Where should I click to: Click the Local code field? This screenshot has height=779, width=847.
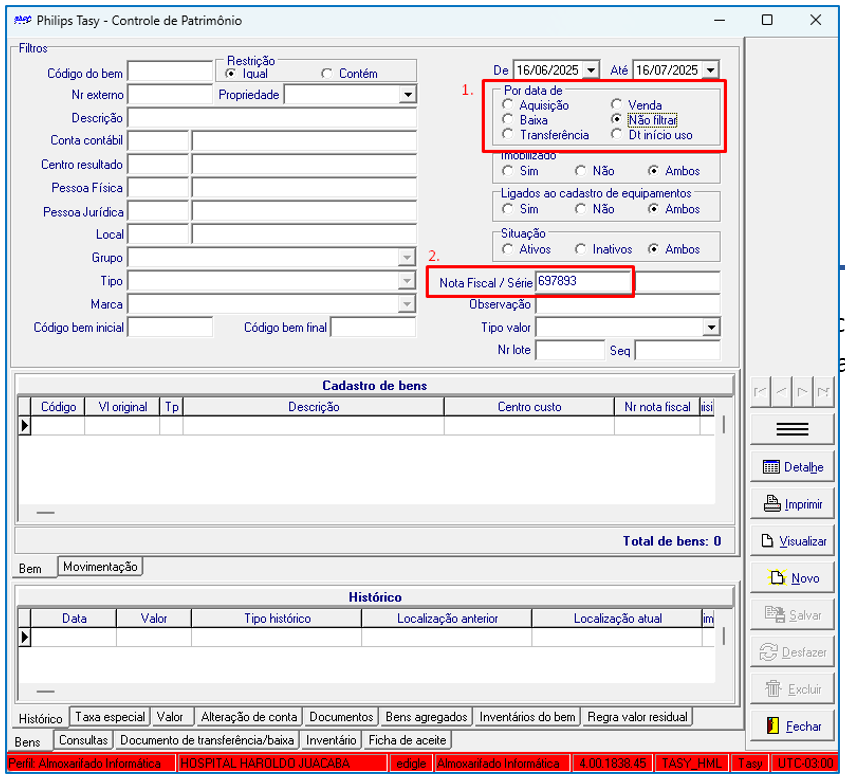[x=158, y=234]
